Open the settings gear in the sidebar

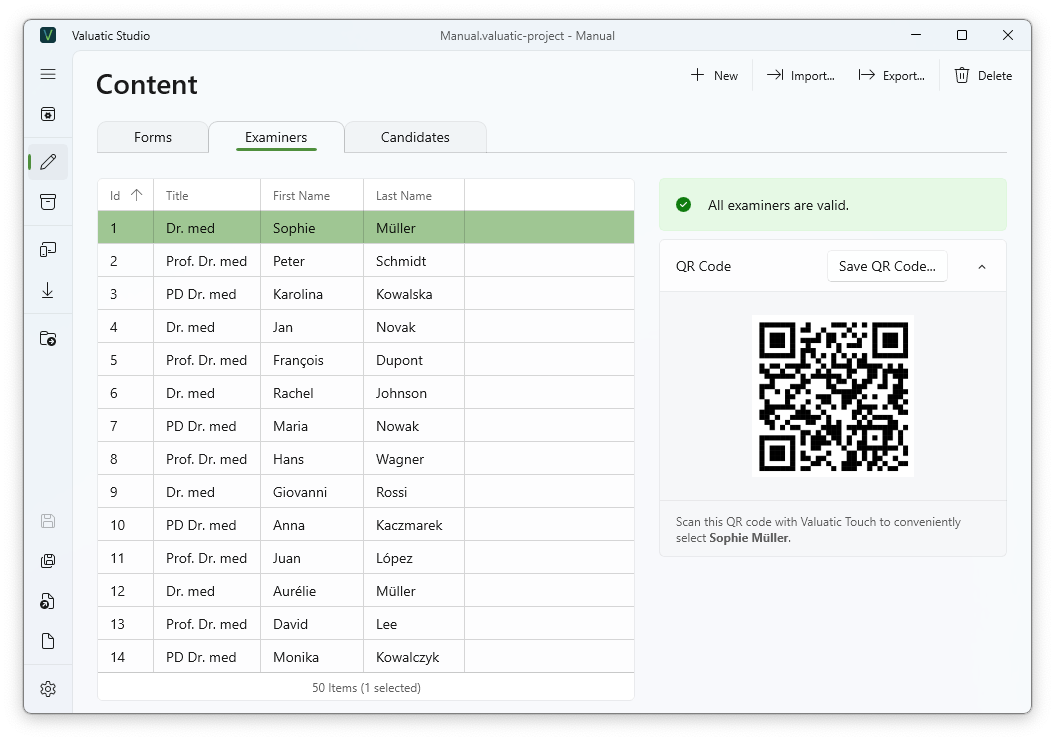[x=48, y=689]
